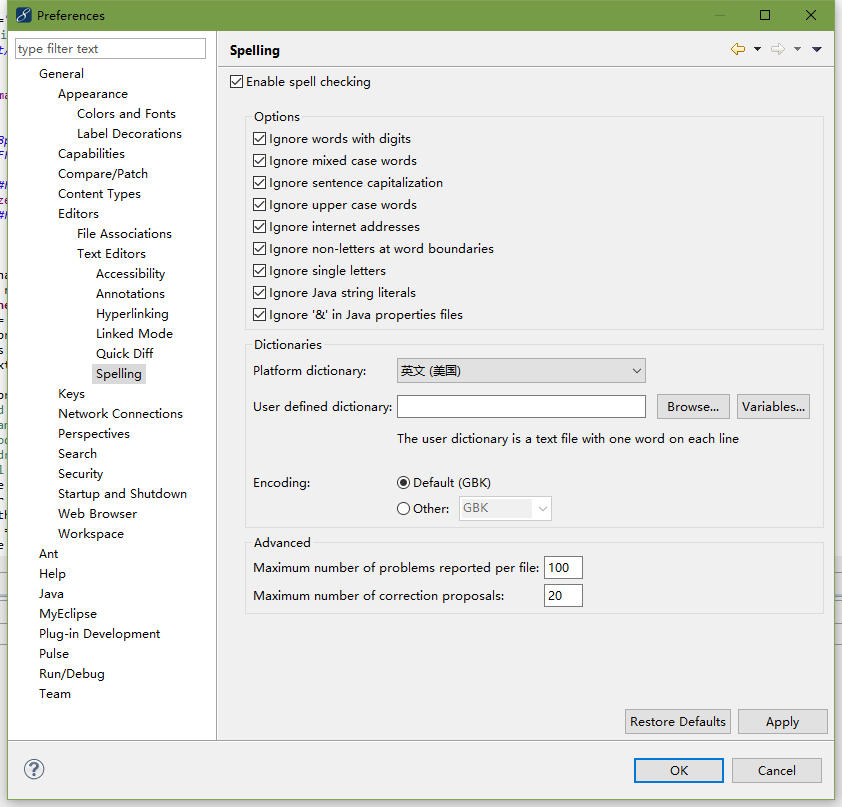Open Perspectives preferences

tap(94, 433)
